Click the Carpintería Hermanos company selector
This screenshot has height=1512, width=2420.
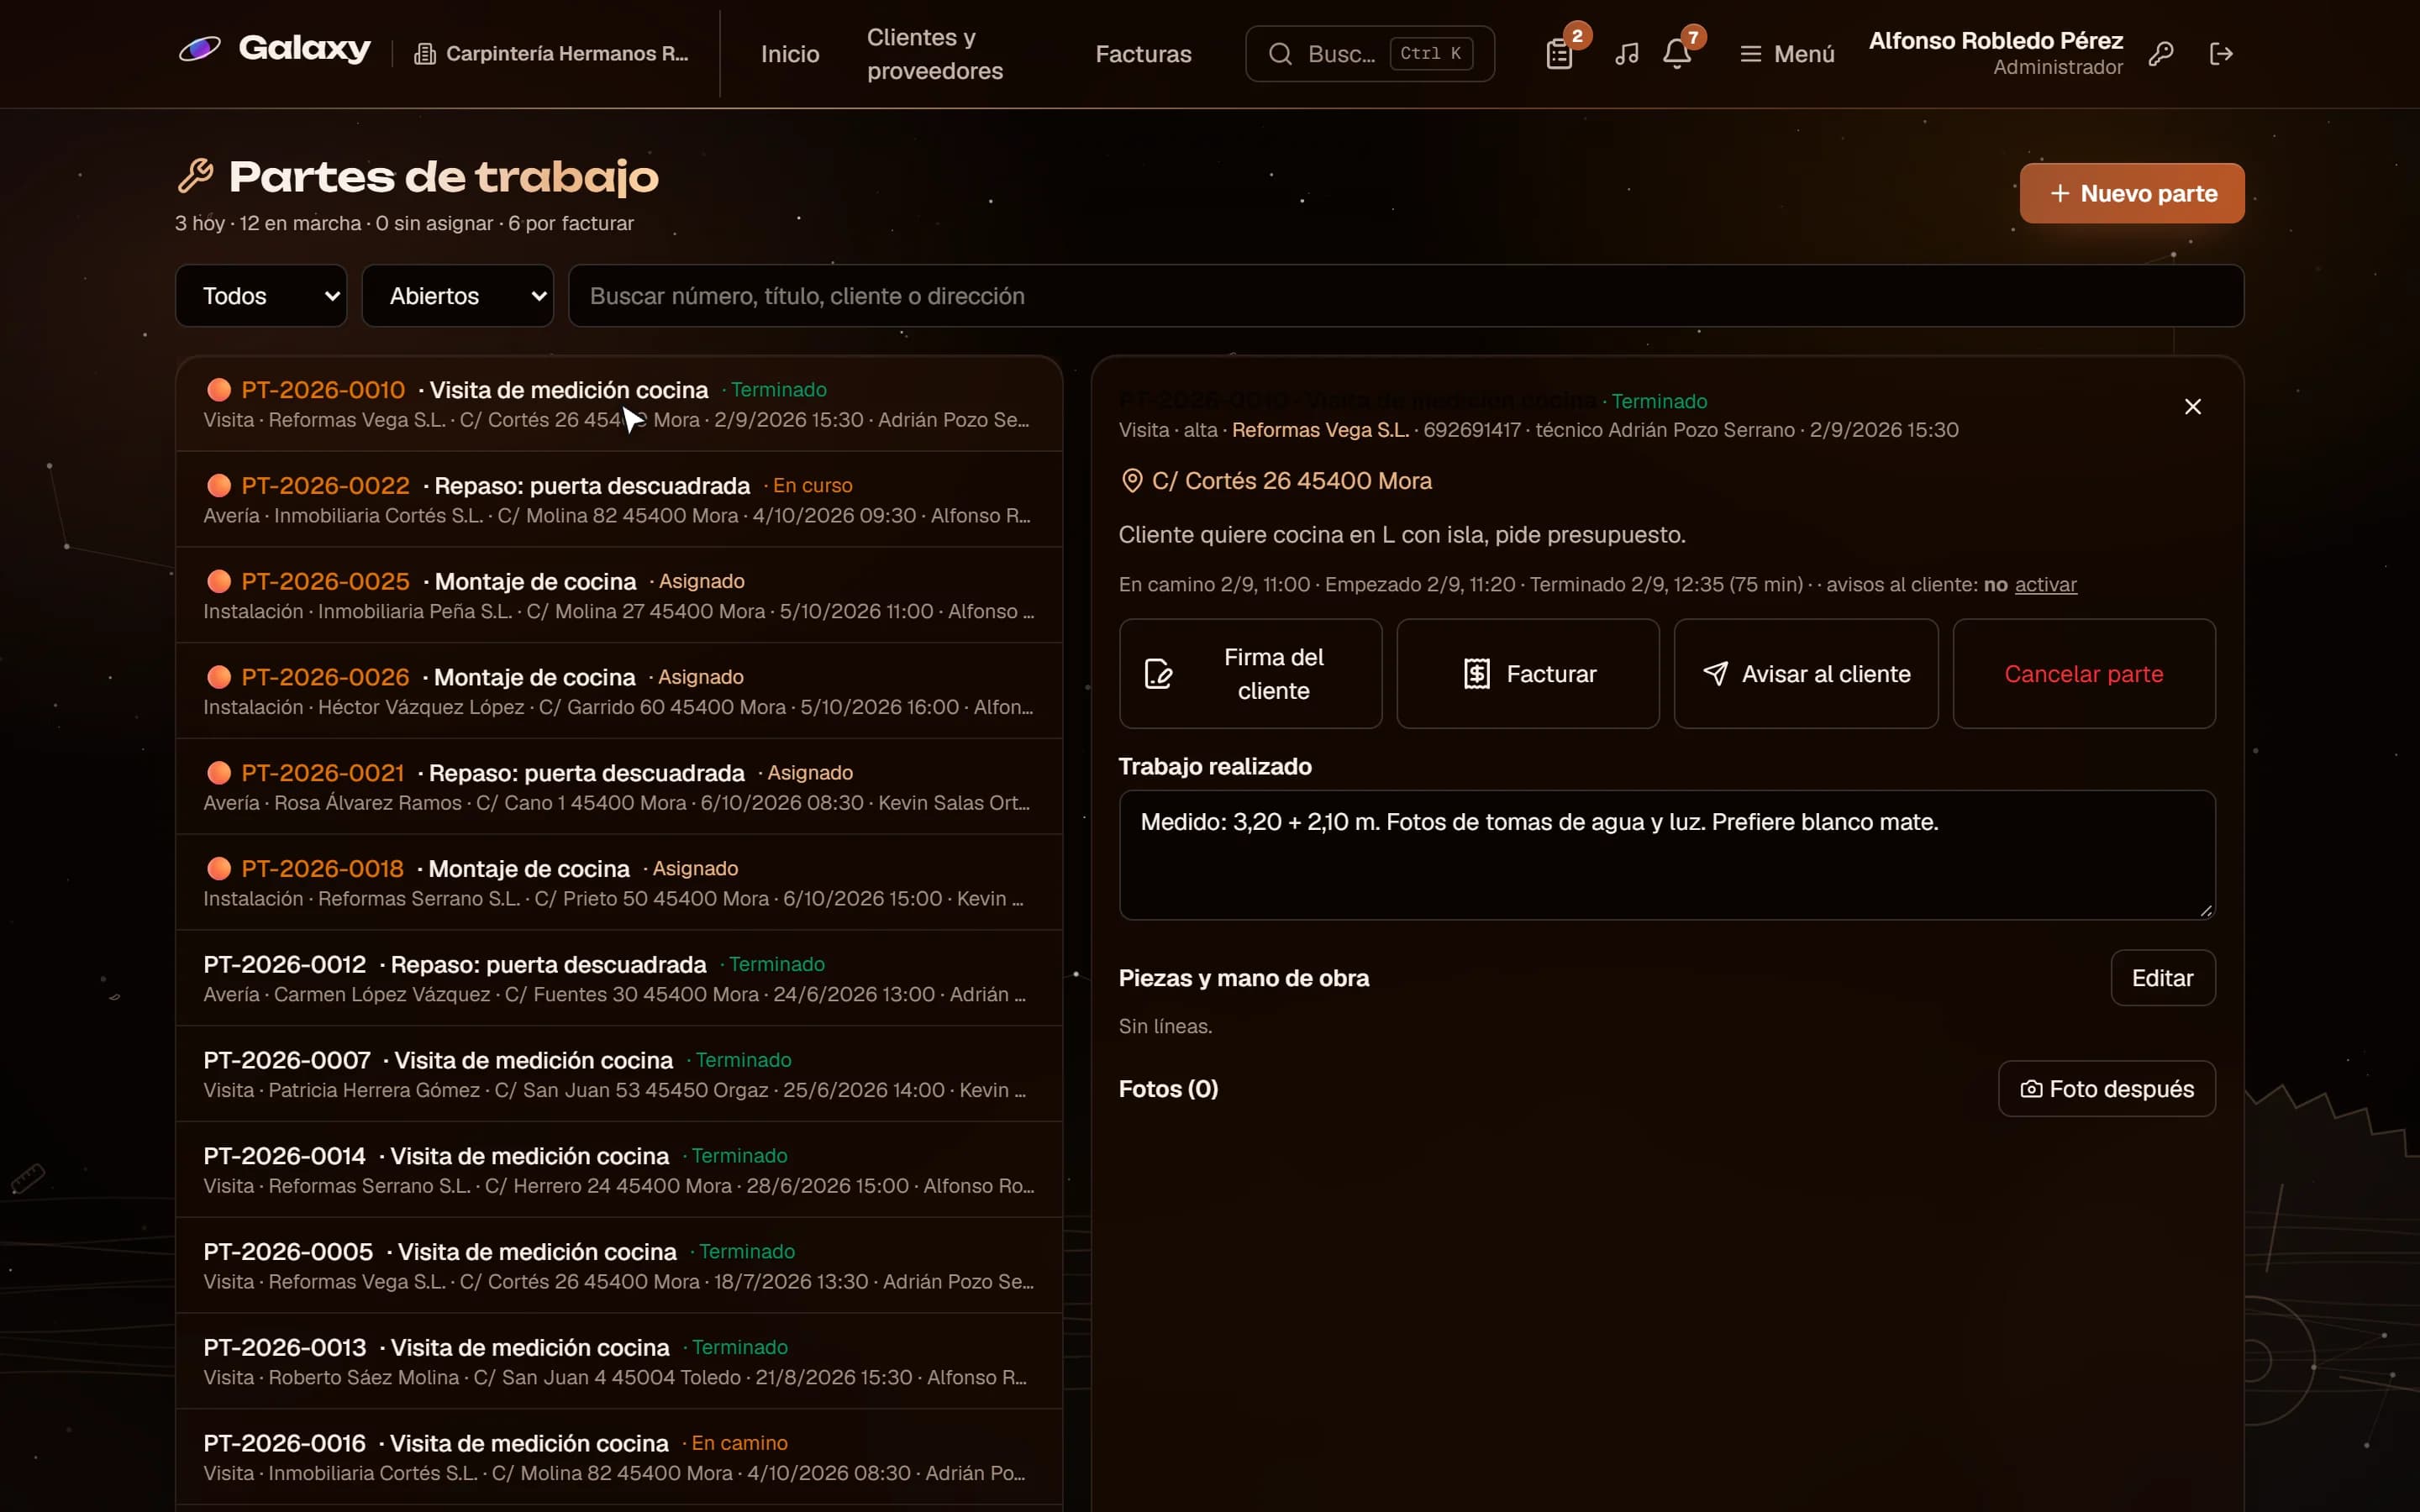point(551,53)
